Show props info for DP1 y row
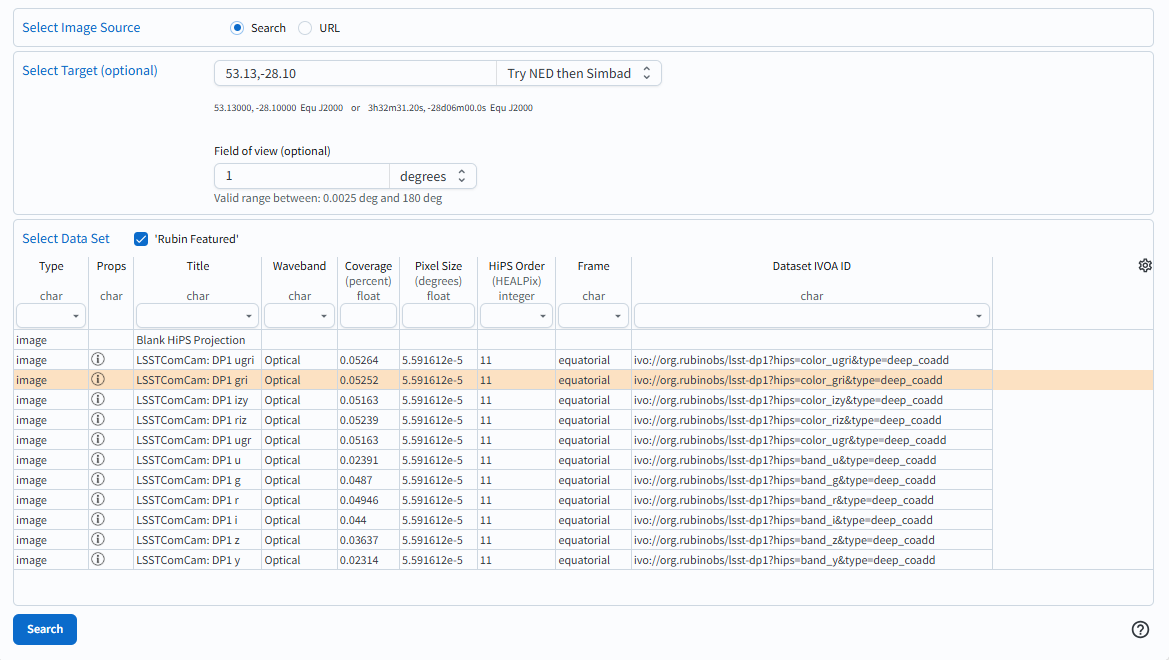 tap(98, 560)
